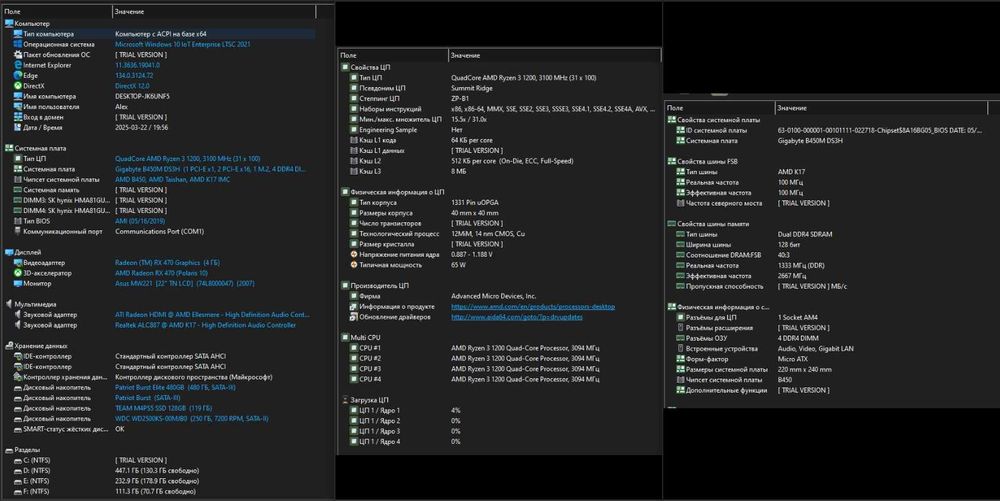The image size is (1000, 501).
Task: Select the TEAM M4PS5 SSD 128GB value
Action: [x=163, y=408]
